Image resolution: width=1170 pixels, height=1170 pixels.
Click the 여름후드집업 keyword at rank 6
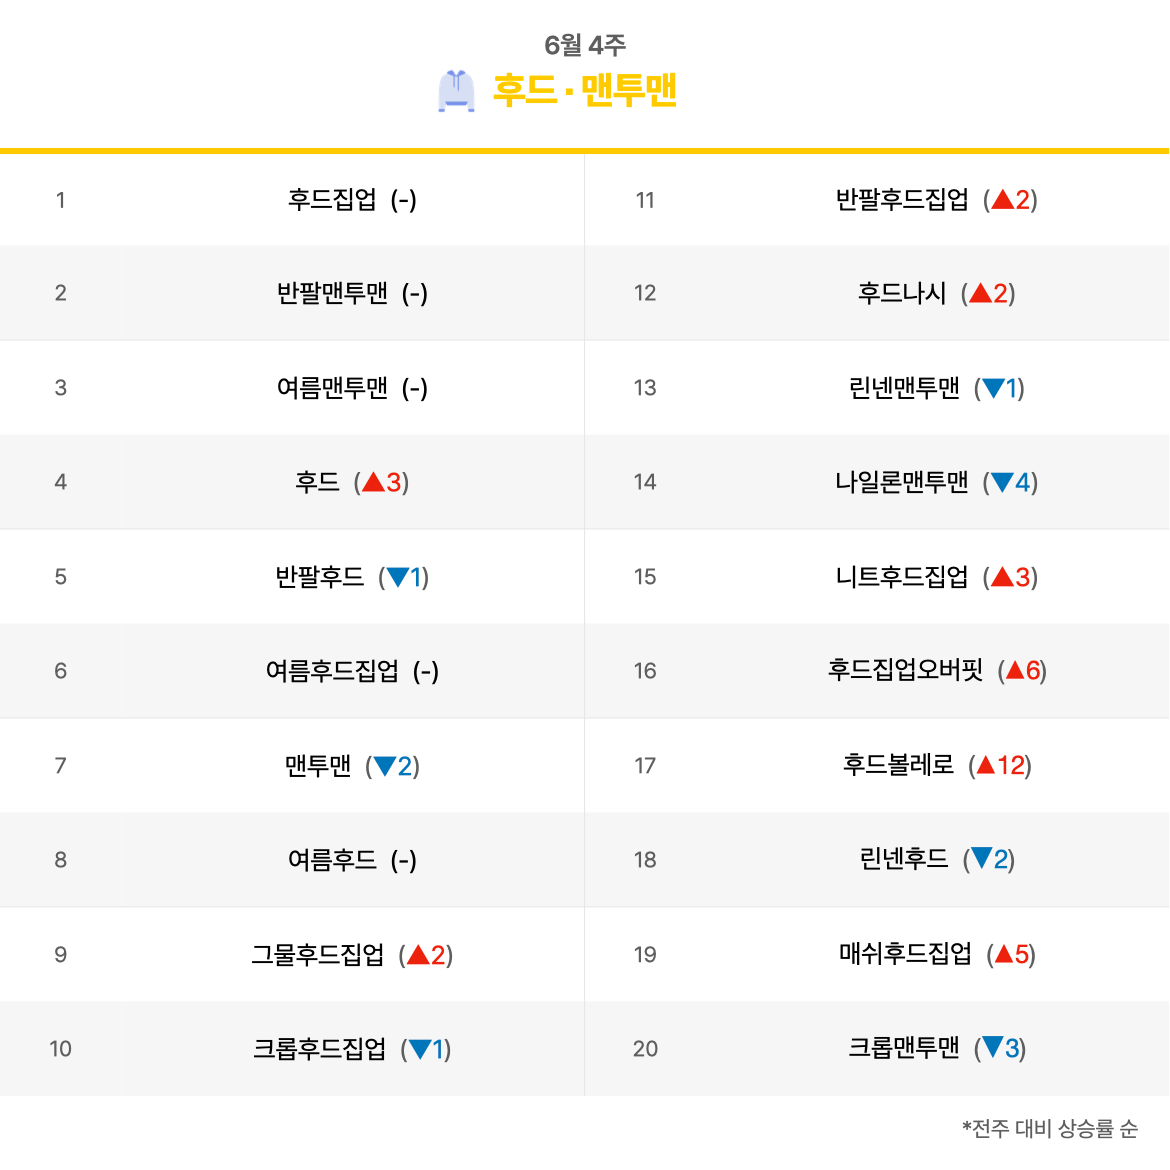(x=332, y=671)
